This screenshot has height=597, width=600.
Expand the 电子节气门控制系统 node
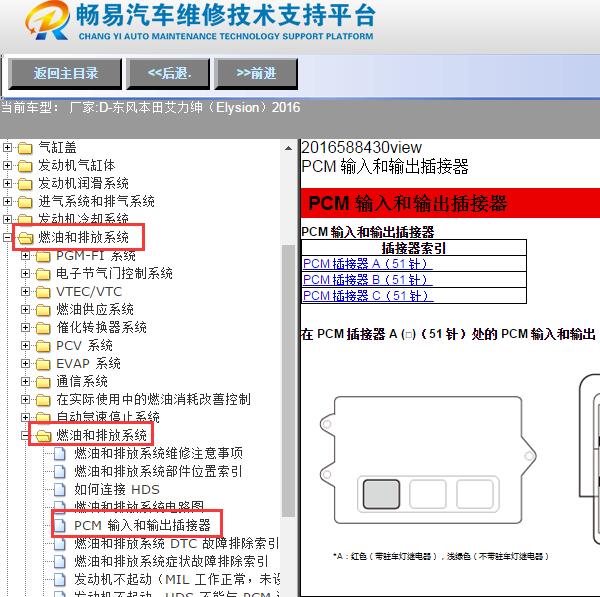click(25, 273)
